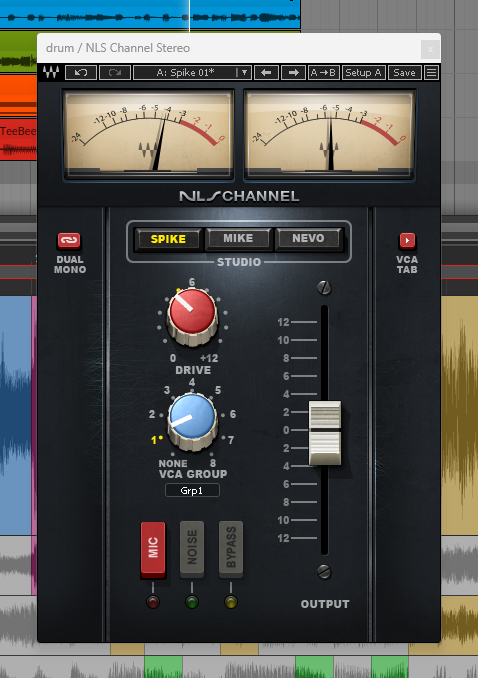Copy settings with A→B button

(x=324, y=72)
